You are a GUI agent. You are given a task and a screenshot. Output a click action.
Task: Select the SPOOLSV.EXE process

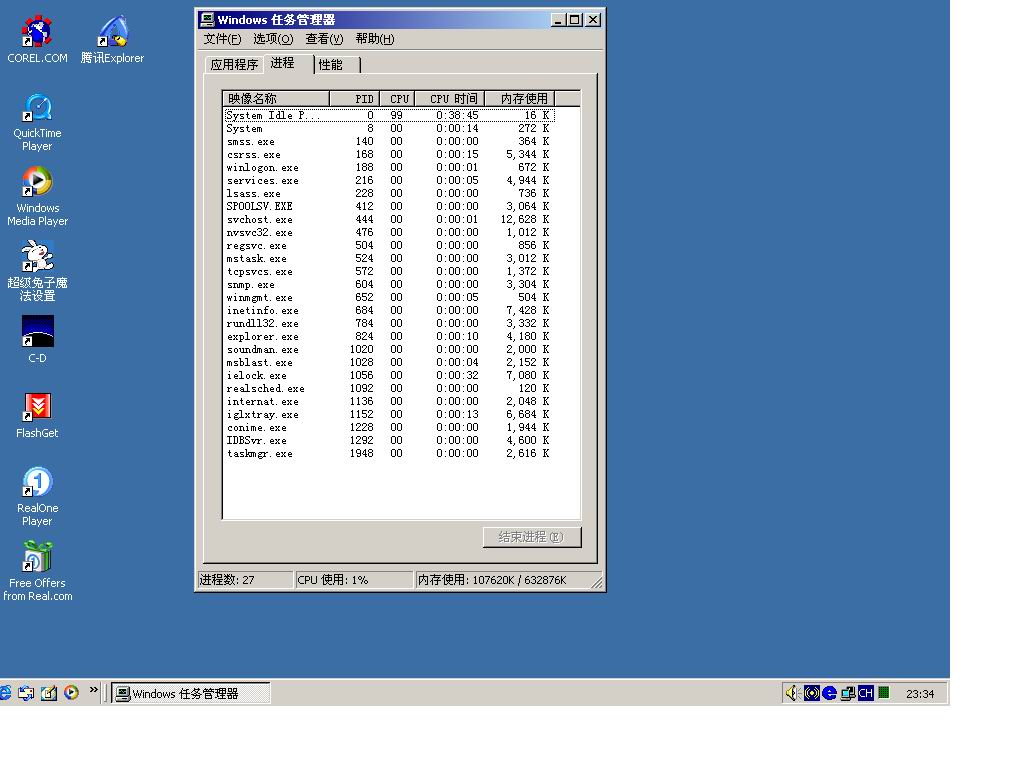pos(389,206)
